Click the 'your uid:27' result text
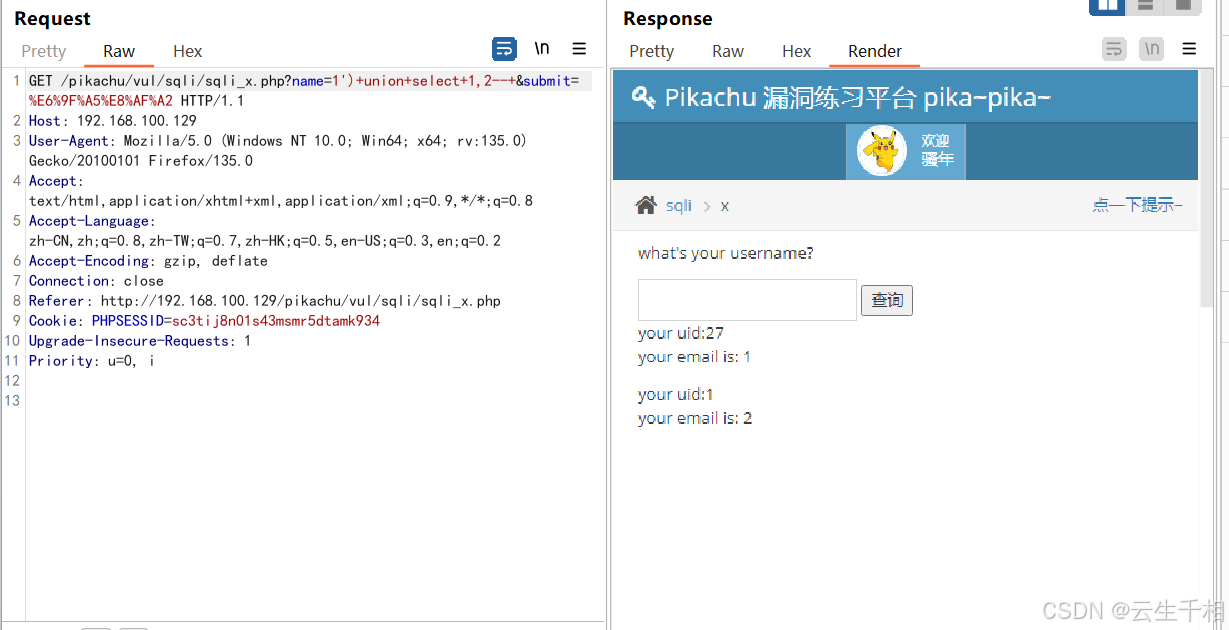The width and height of the screenshot is (1229, 630). tap(681, 333)
